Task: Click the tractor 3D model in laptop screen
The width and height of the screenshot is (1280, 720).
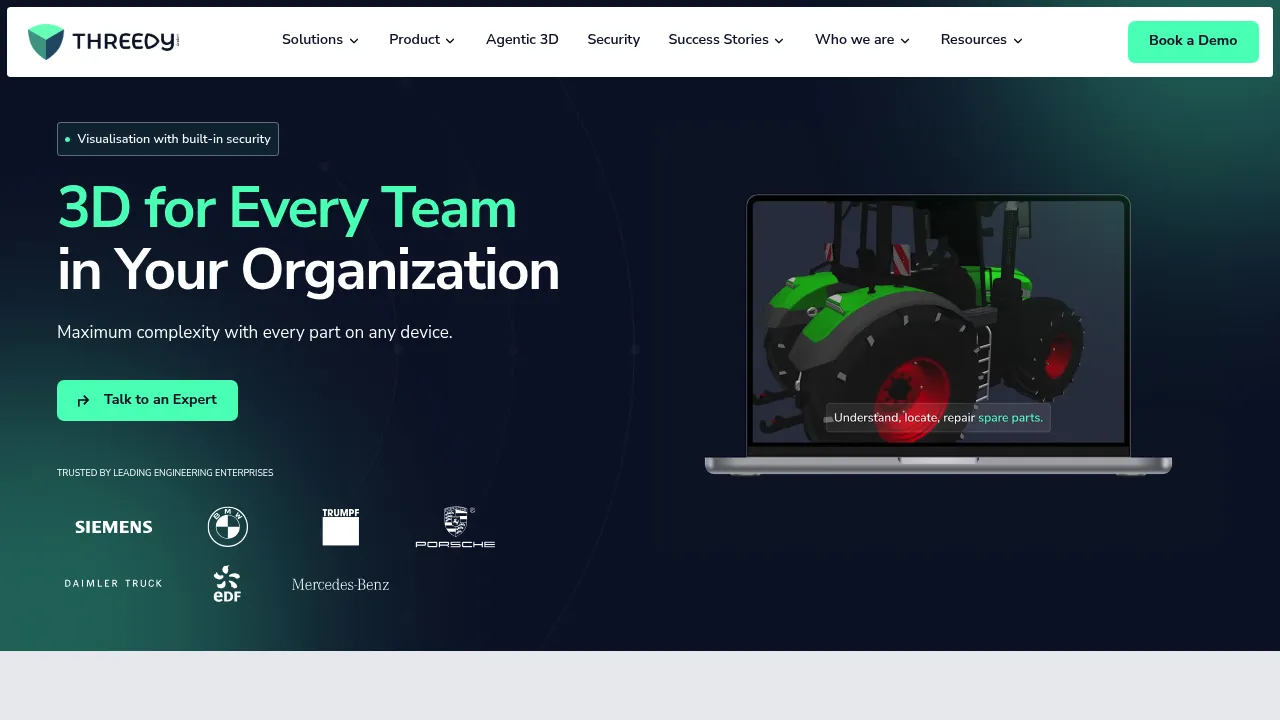Action: (938, 320)
